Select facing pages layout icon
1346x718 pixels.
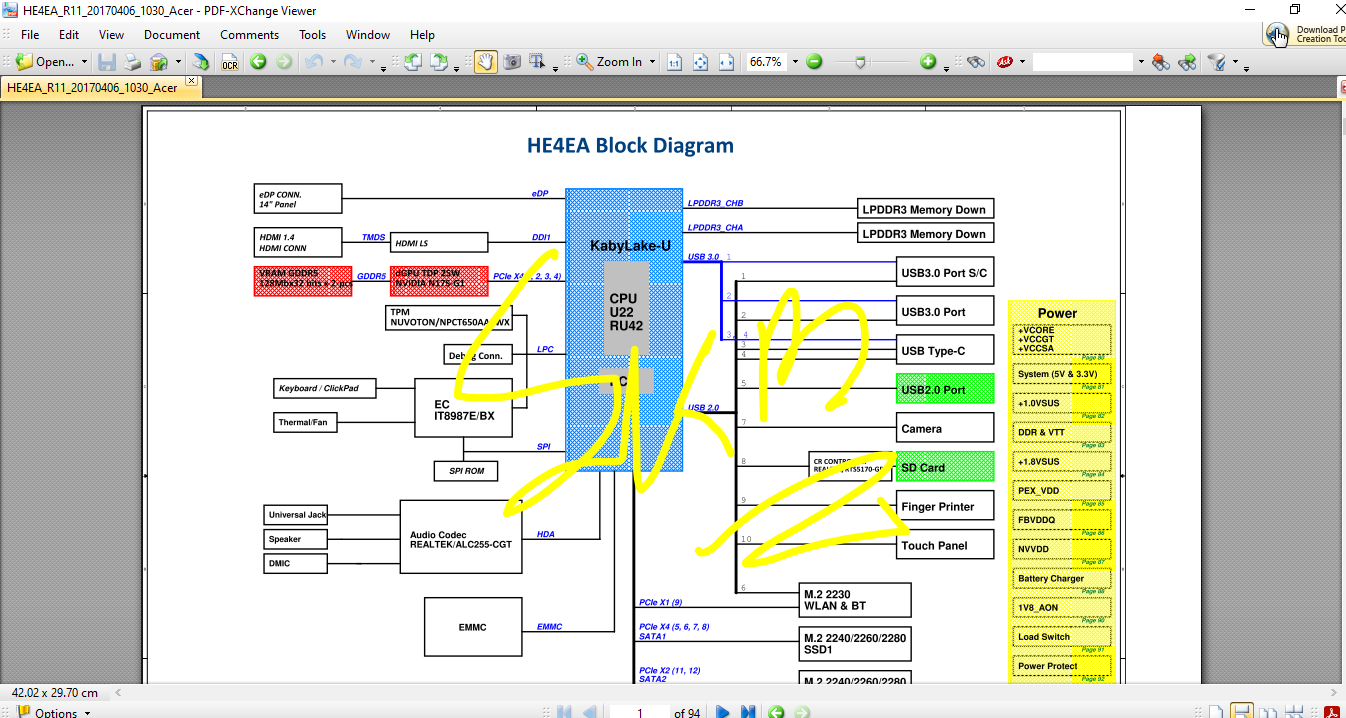click(x=1268, y=712)
